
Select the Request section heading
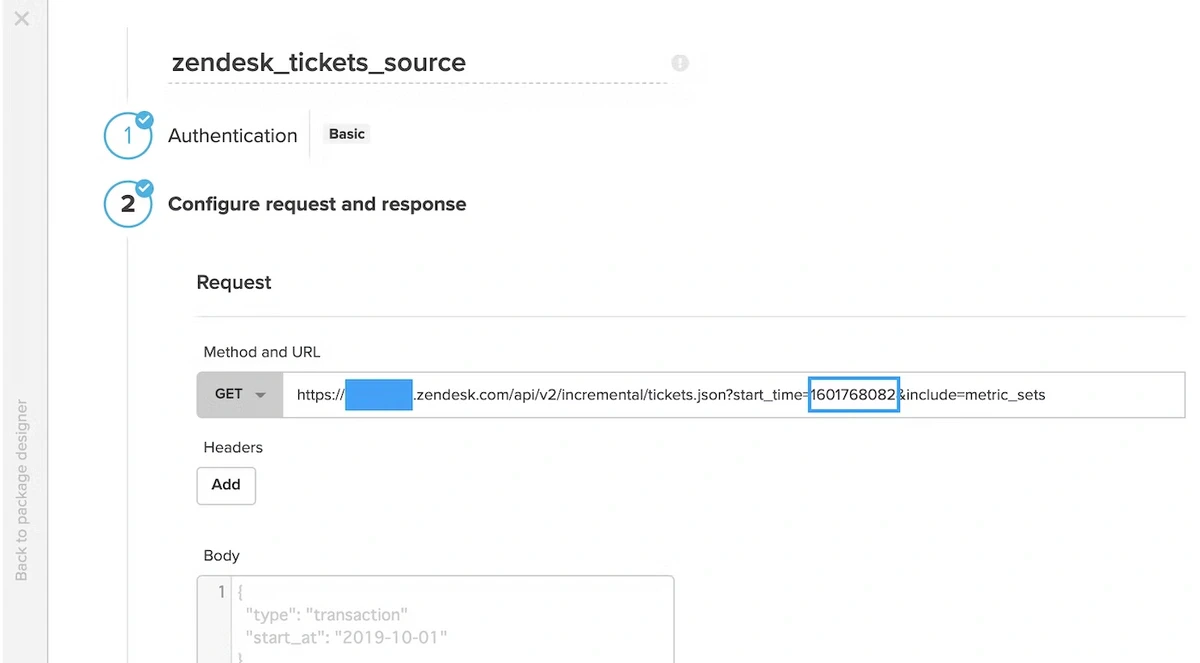click(x=234, y=283)
